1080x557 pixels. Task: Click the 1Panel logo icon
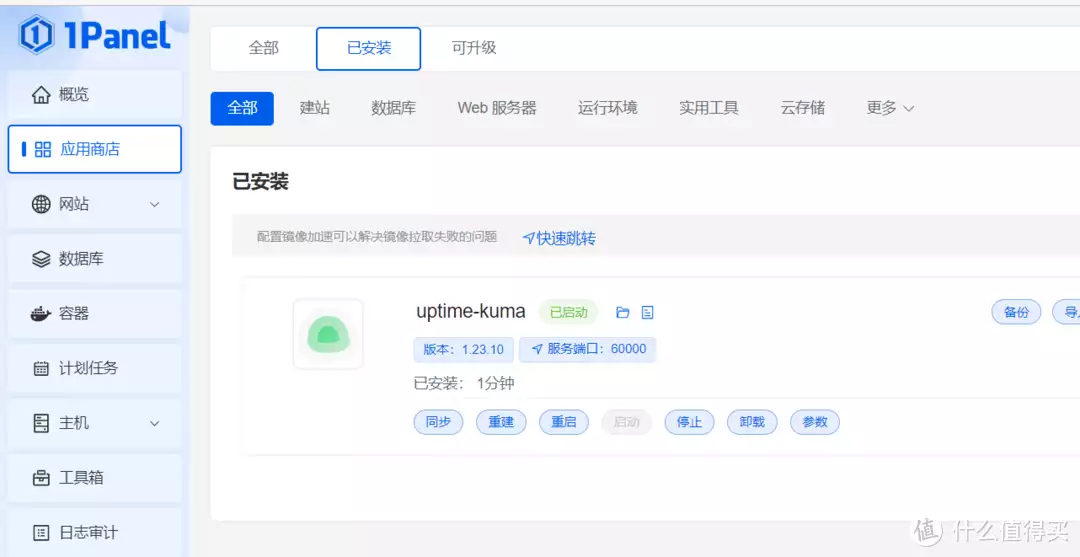tap(37, 34)
